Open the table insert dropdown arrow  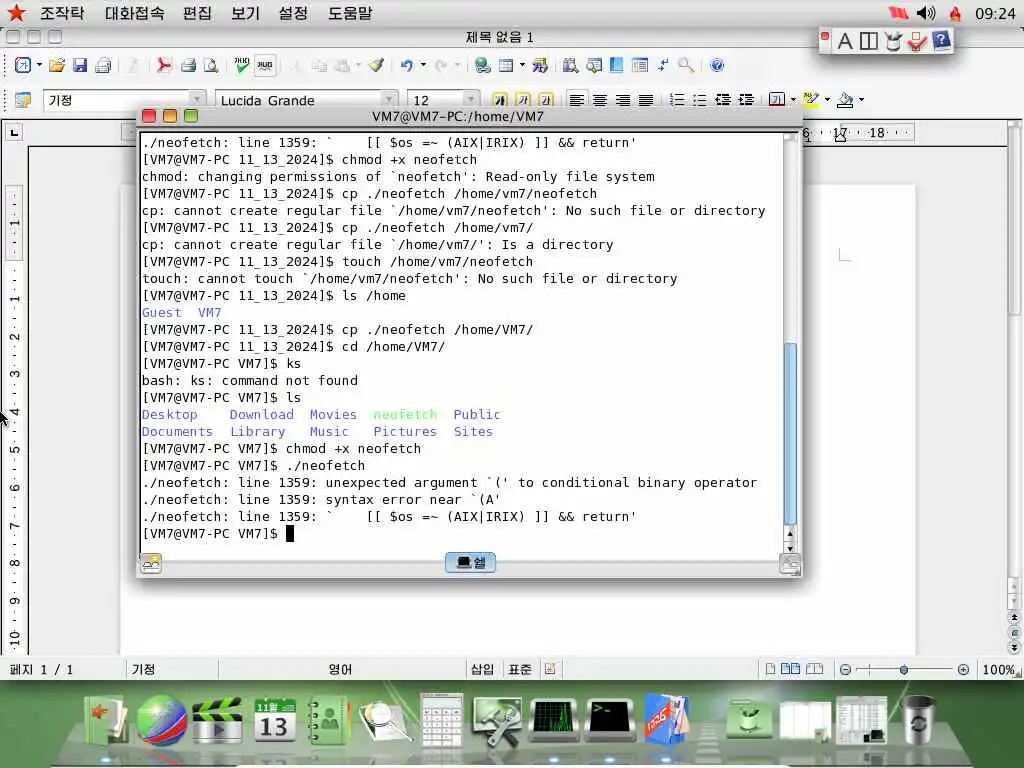tap(522, 65)
